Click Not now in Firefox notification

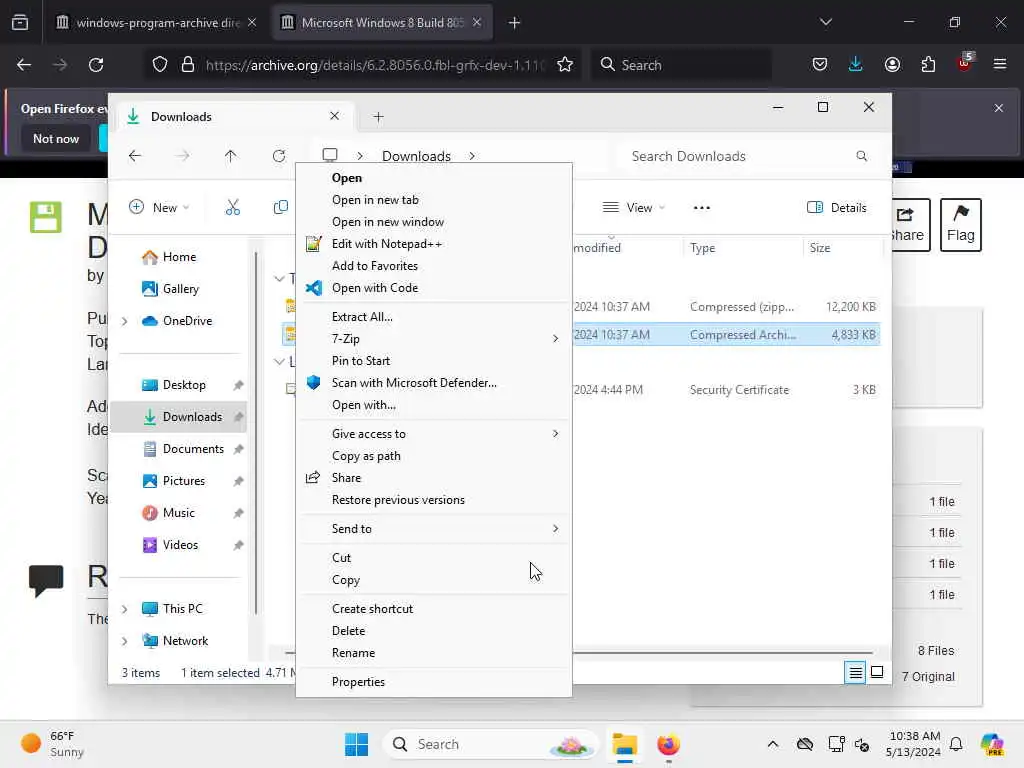(x=56, y=138)
